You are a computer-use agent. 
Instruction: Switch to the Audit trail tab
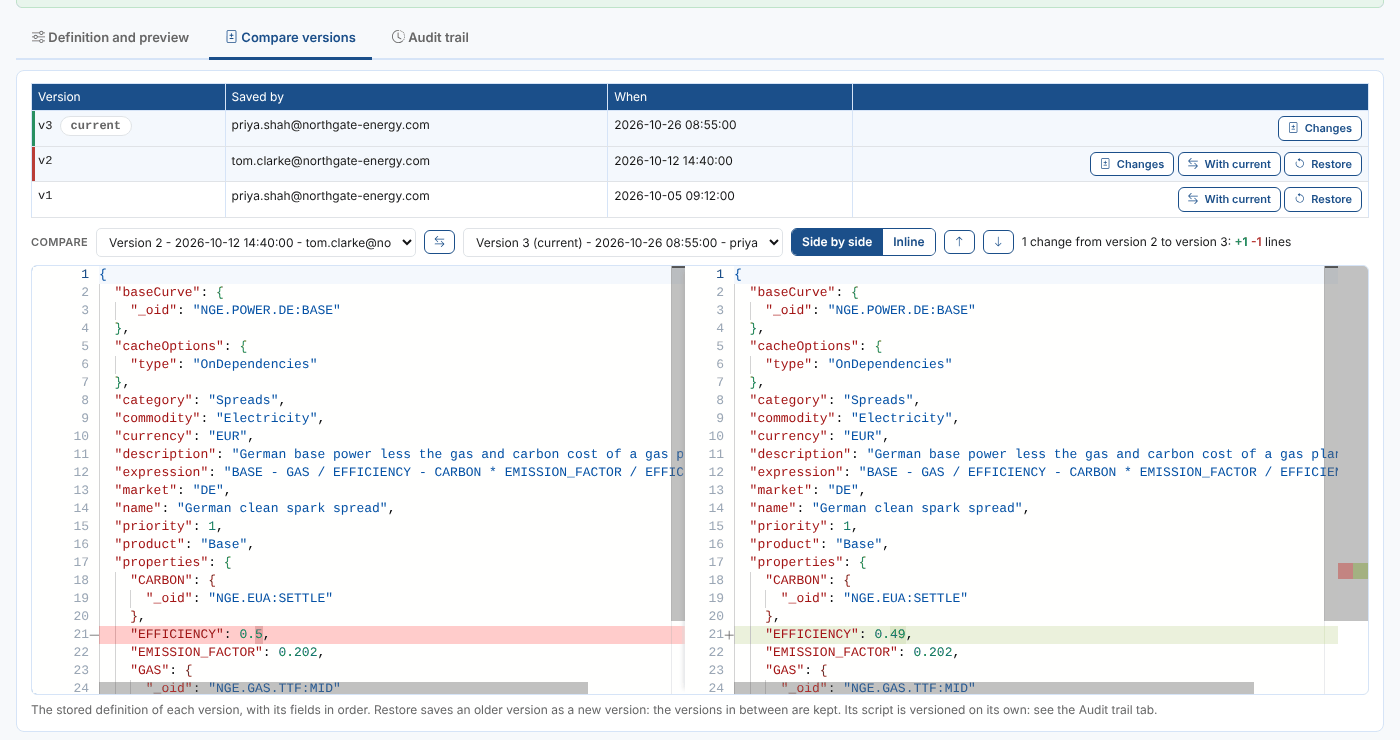[430, 37]
